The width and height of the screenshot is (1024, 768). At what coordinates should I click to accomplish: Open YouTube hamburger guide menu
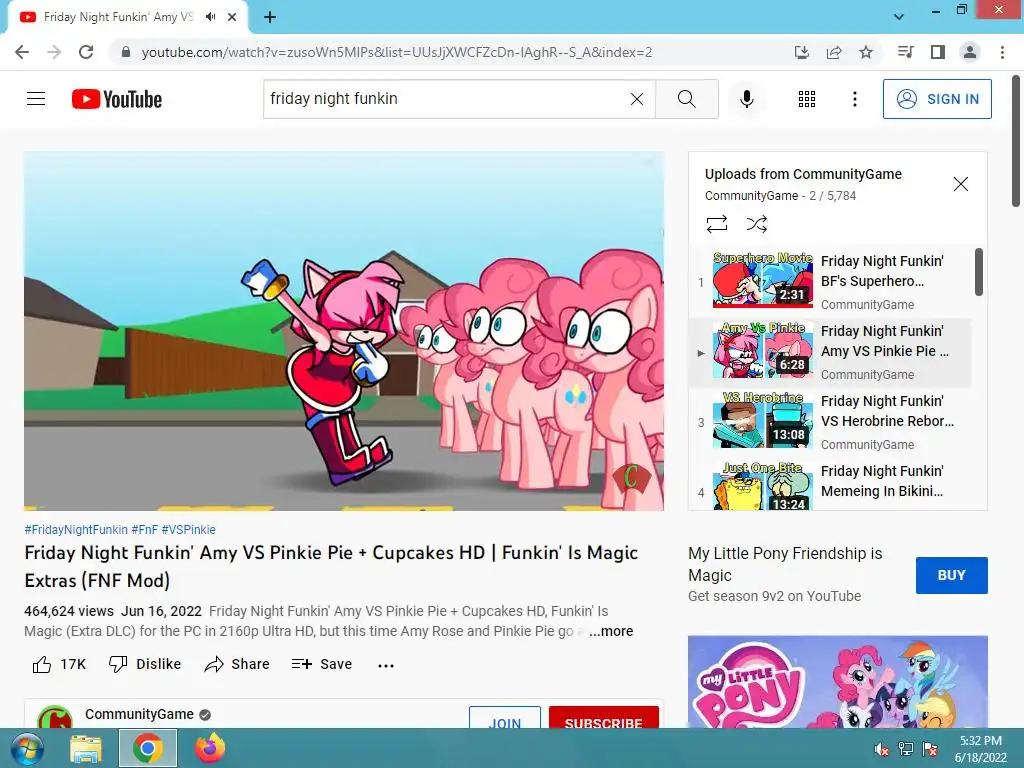pyautogui.click(x=36, y=99)
